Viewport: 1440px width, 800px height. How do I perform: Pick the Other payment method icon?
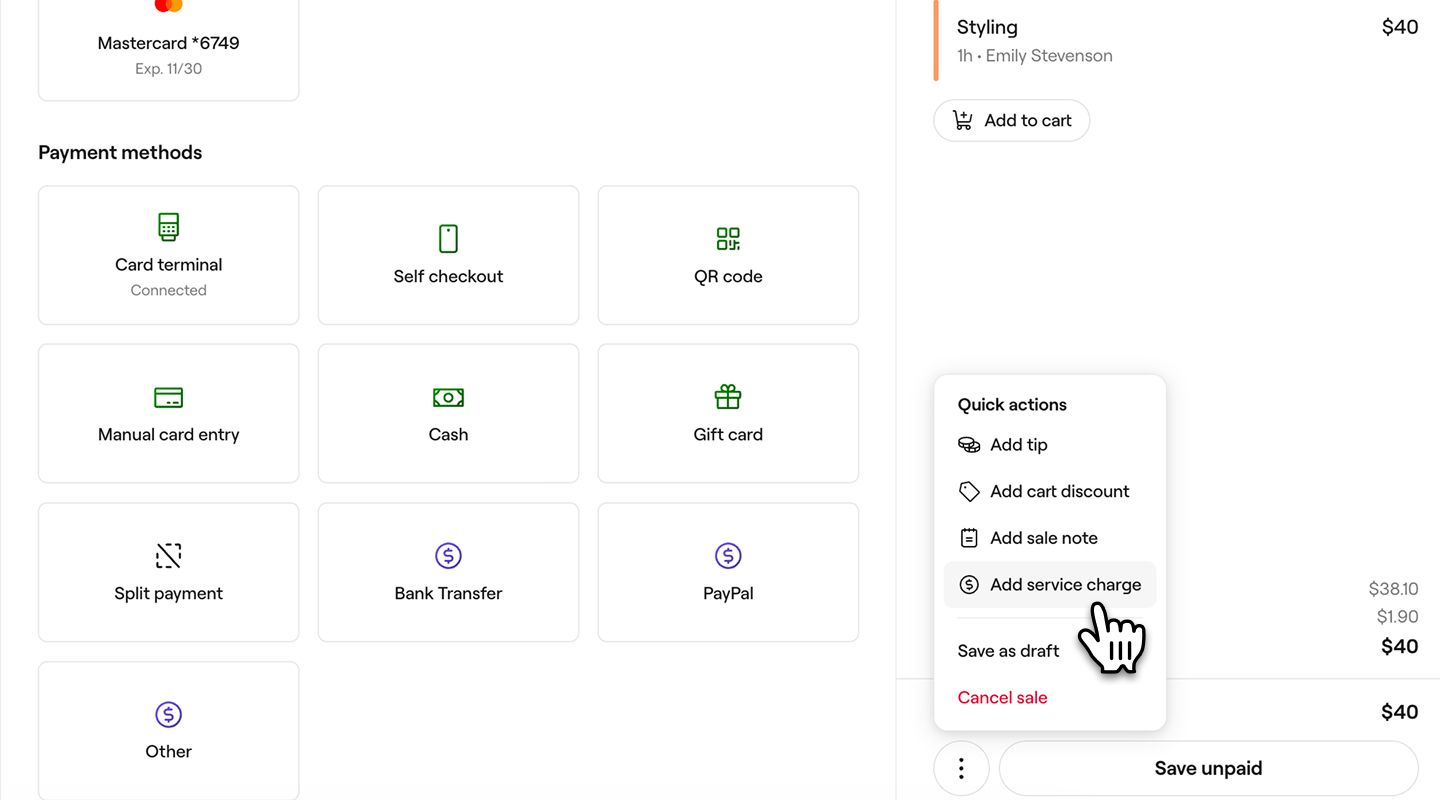(x=168, y=714)
